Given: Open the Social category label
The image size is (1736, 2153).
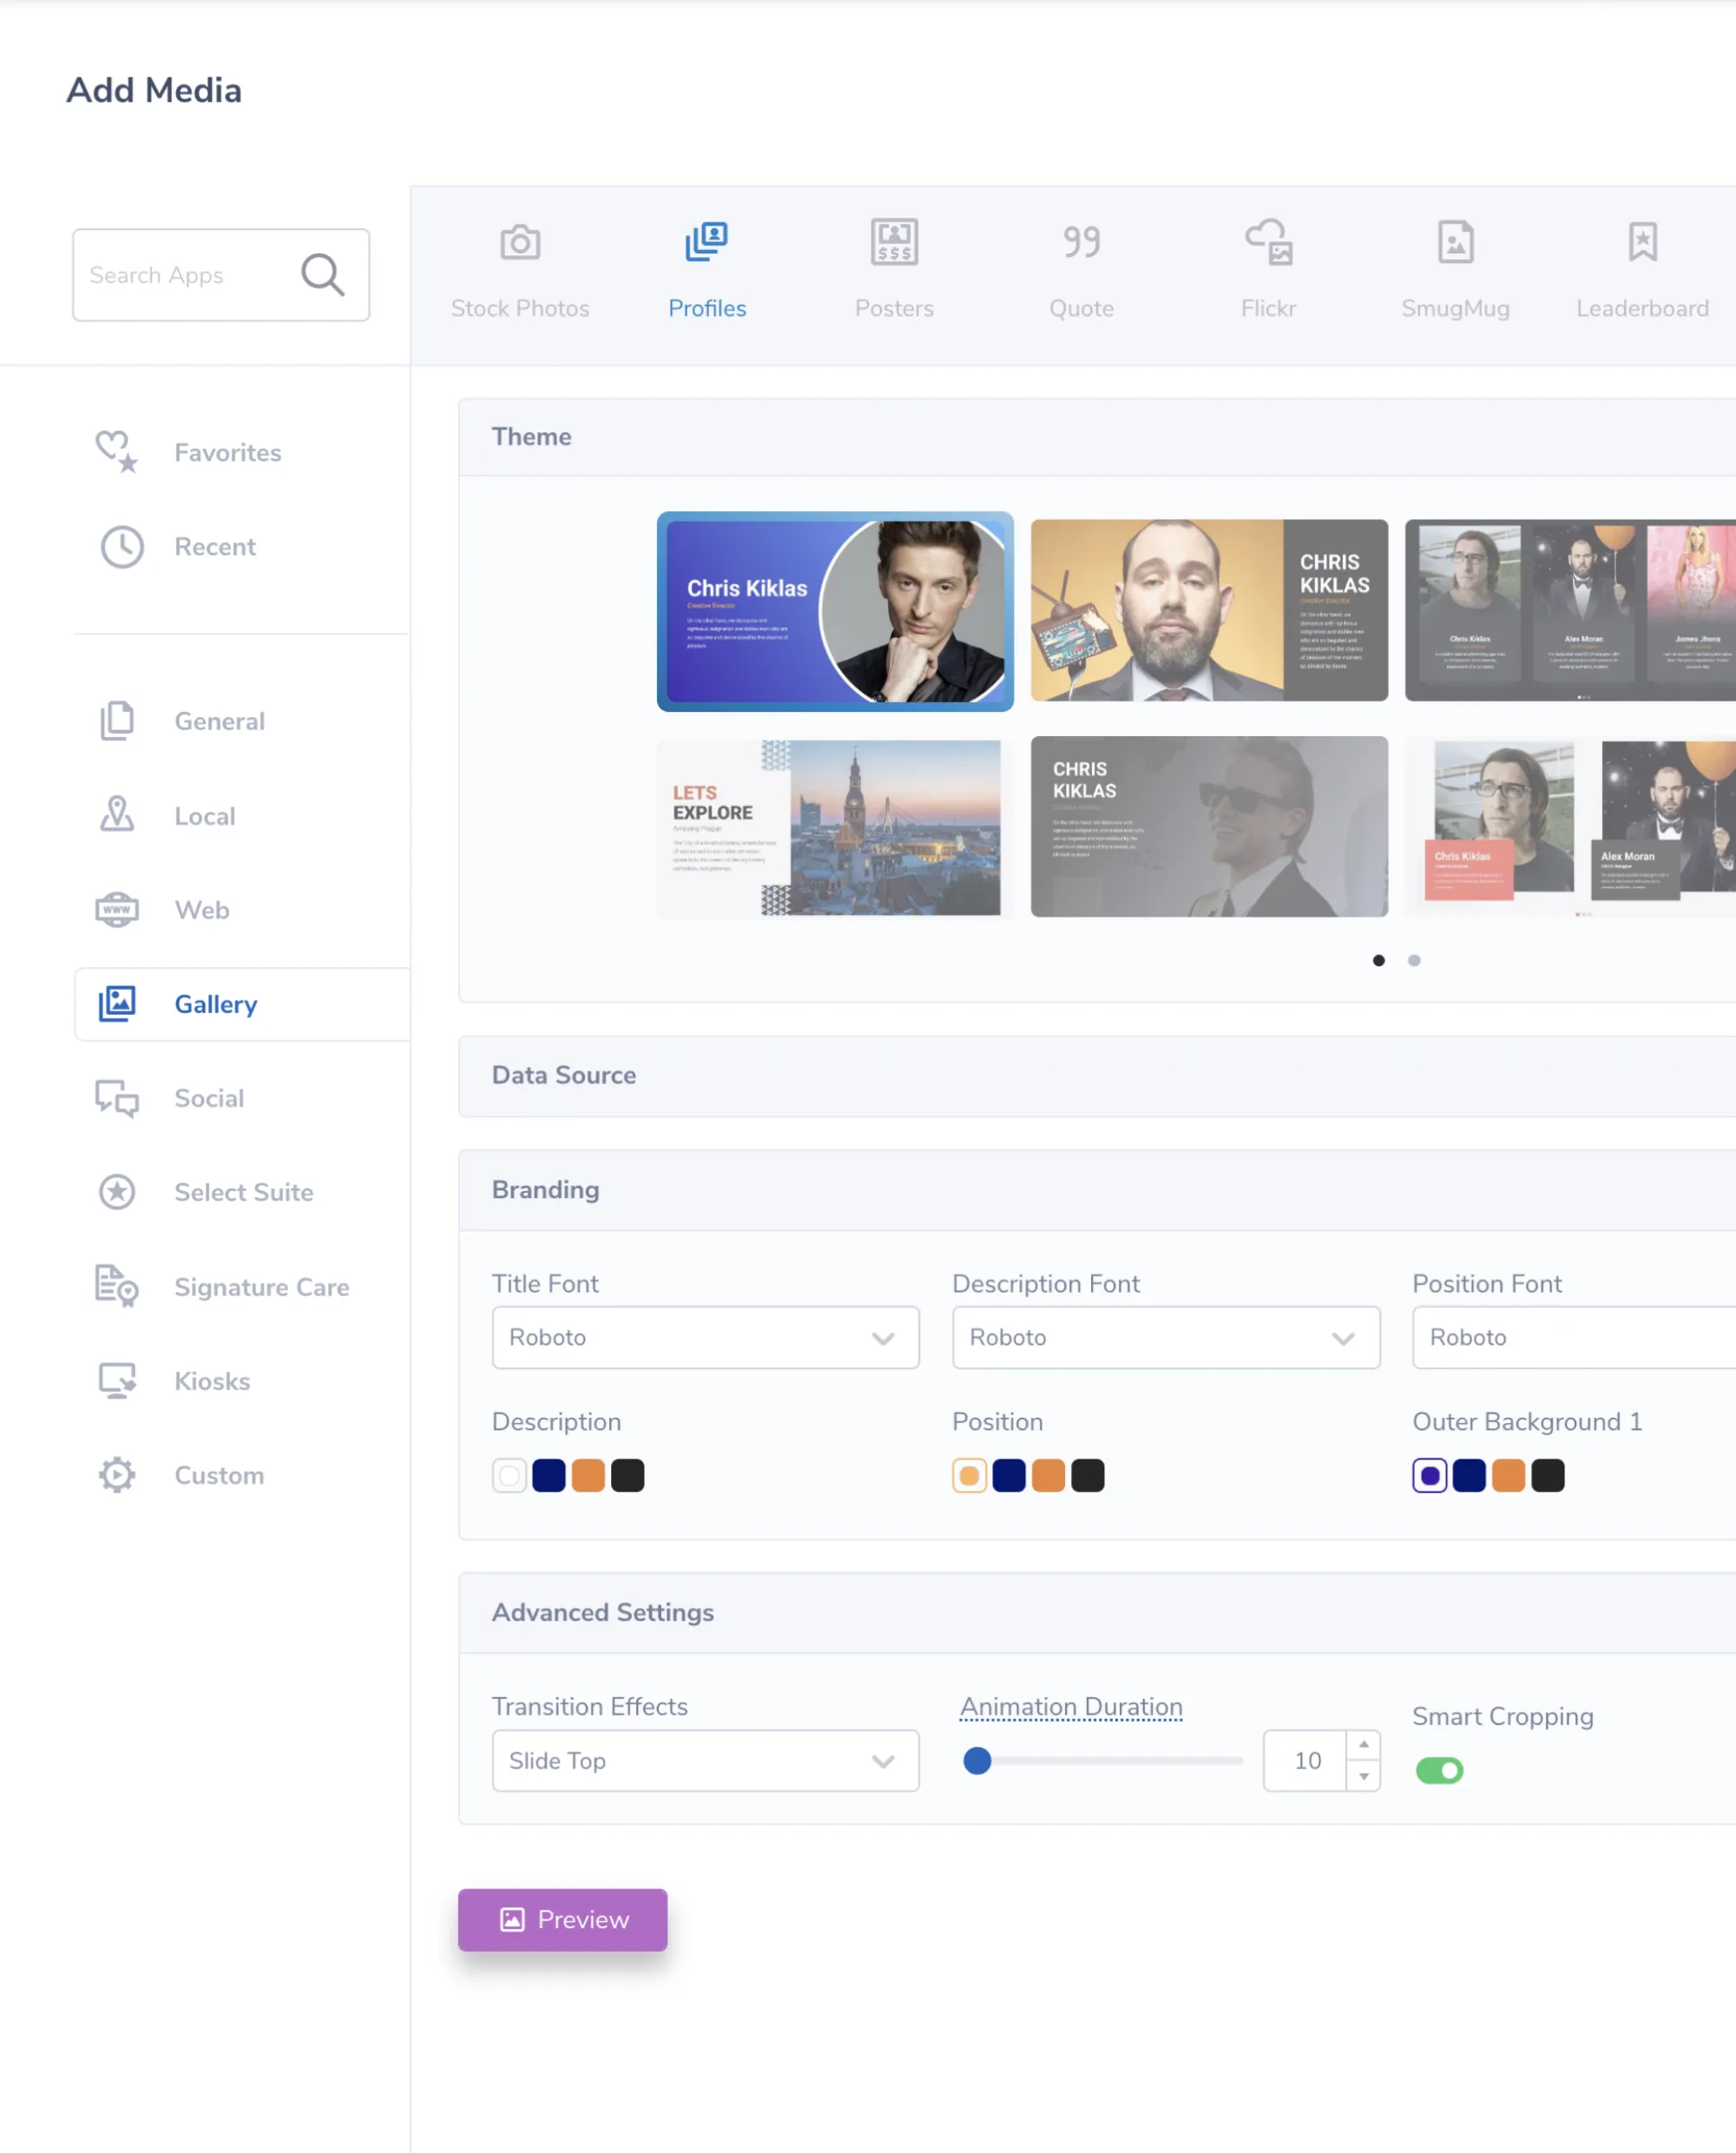Looking at the screenshot, I should click(x=209, y=1098).
